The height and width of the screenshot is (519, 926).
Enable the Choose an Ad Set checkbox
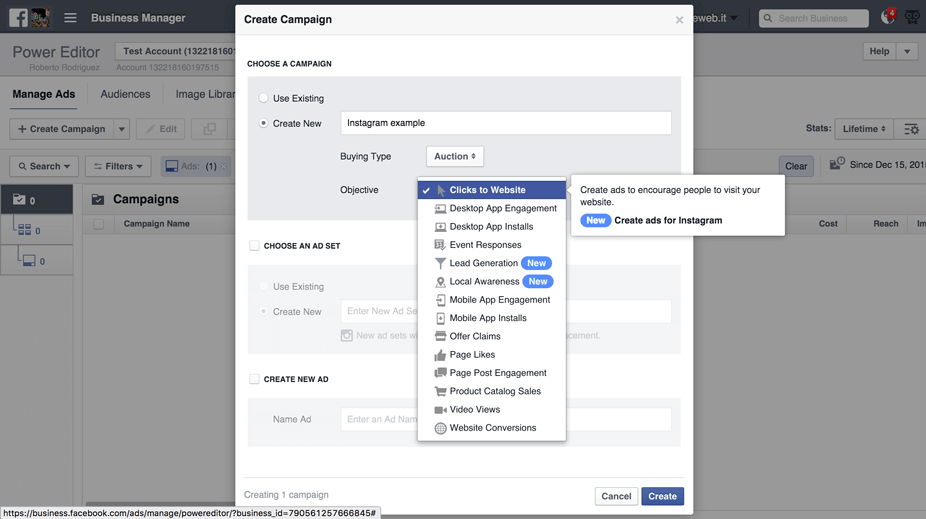point(254,246)
